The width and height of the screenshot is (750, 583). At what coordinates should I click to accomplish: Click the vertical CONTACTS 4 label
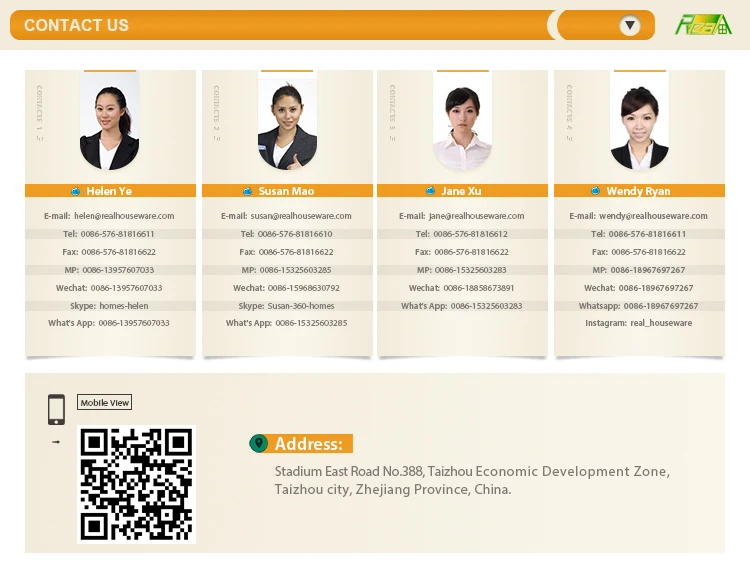click(569, 112)
